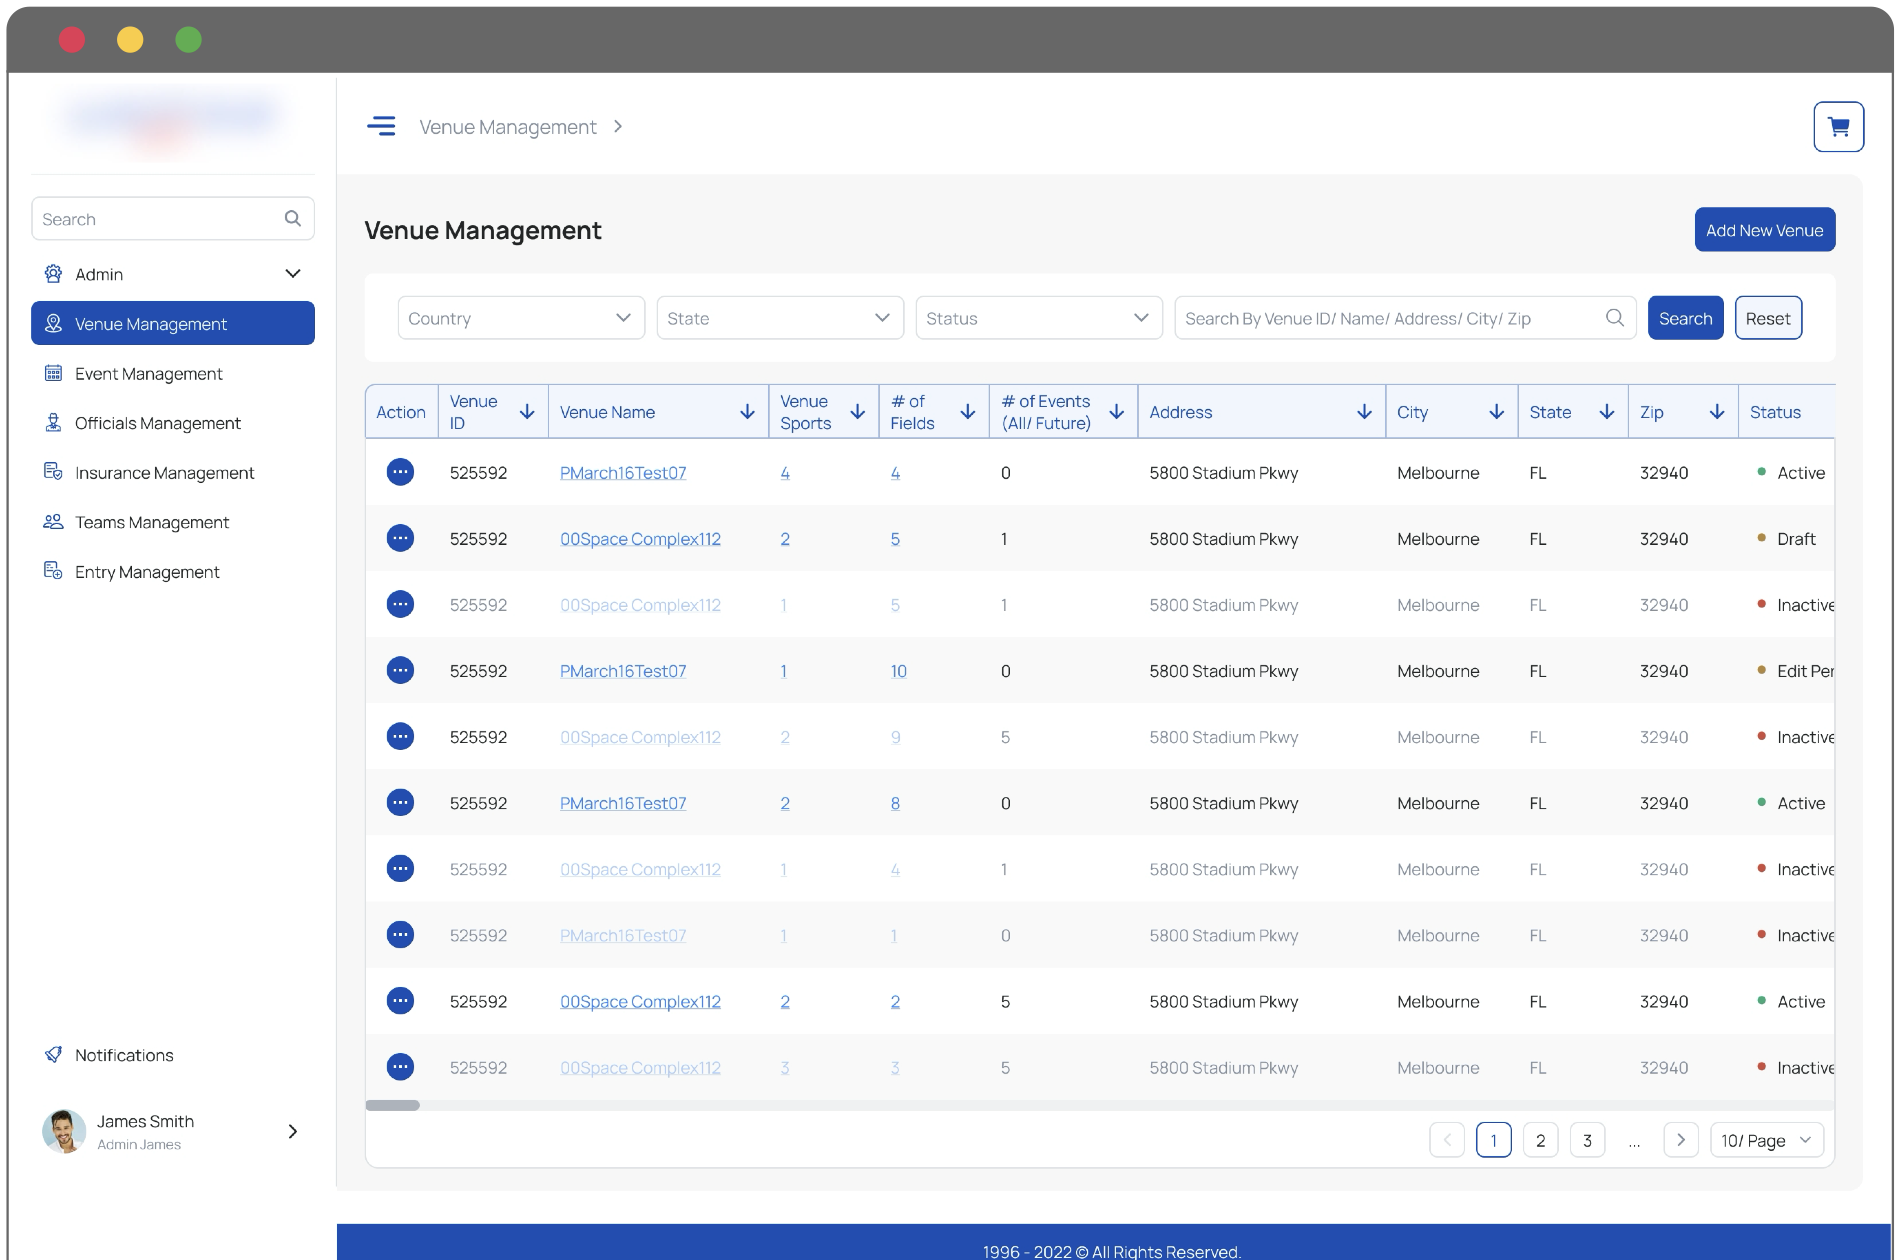The width and height of the screenshot is (1899, 1260).
Task: Click the horizontal table scrollbar
Action: point(393,1105)
